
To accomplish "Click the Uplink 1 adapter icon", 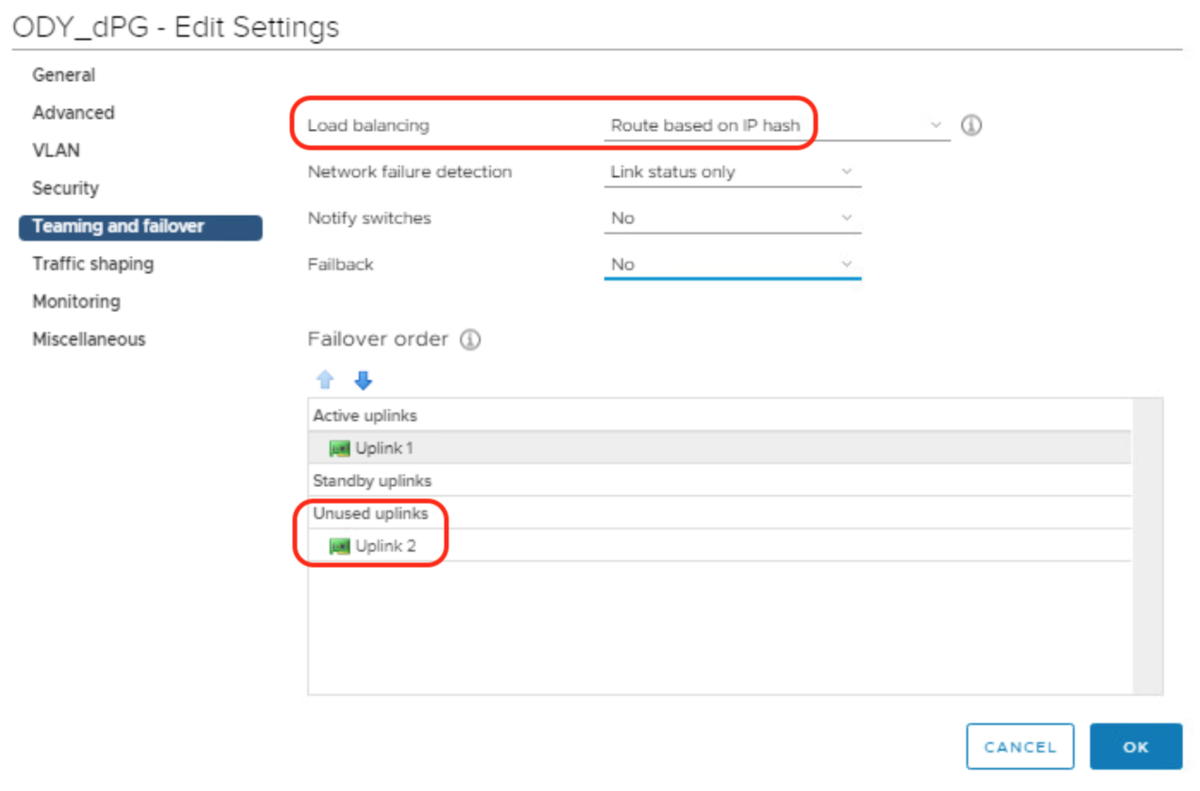I will [339, 449].
